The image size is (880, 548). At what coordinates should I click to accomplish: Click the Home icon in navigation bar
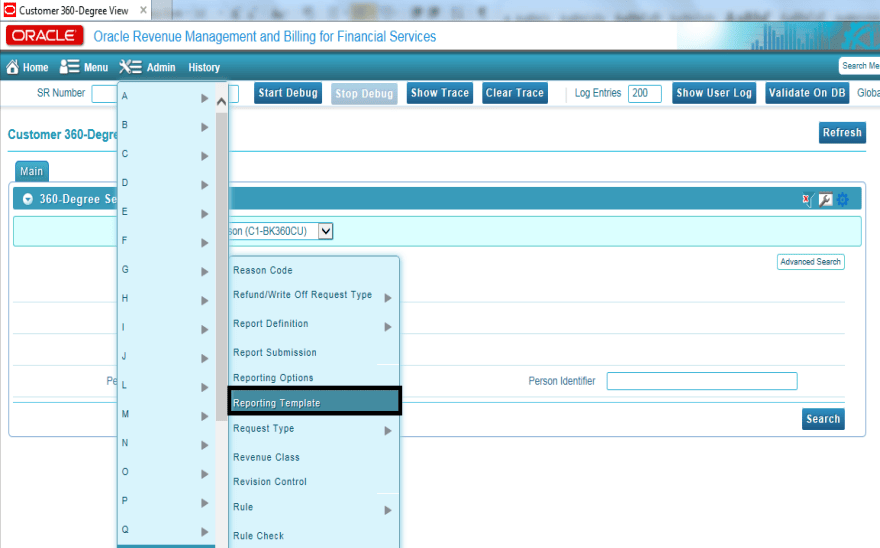click(13, 67)
